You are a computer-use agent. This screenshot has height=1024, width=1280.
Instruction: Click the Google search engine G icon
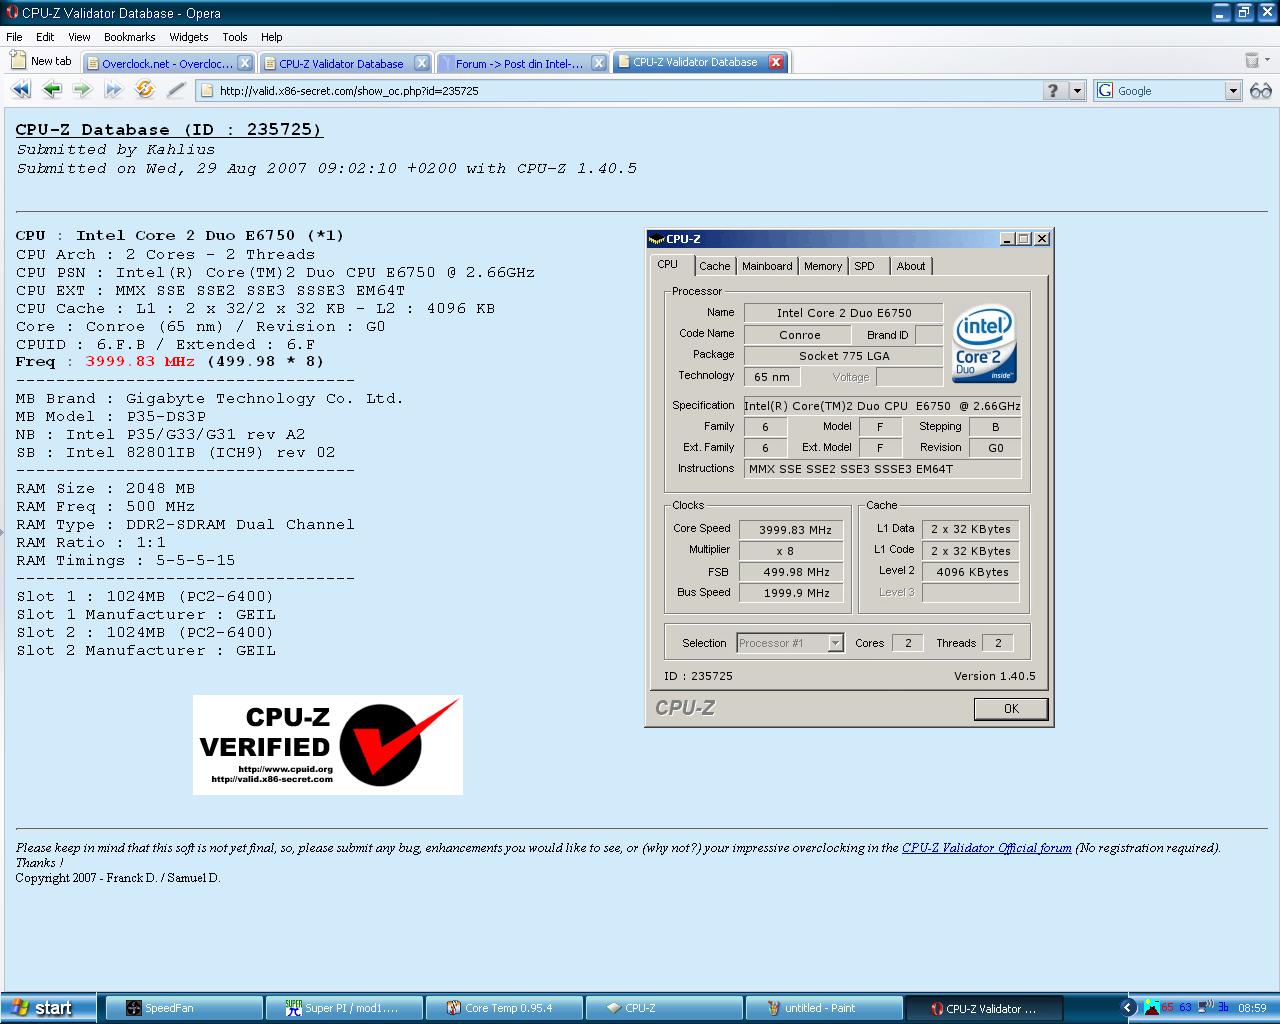[x=1105, y=91]
